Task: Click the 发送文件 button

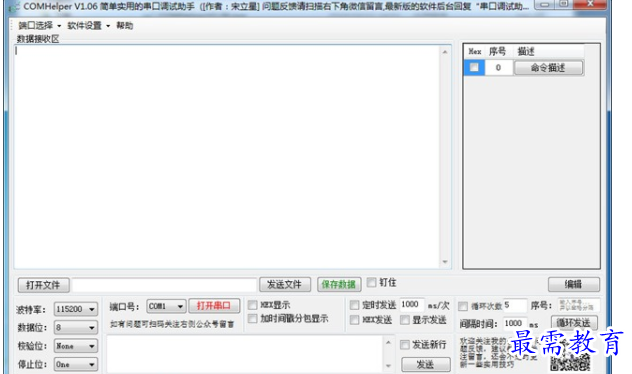Action: (285, 285)
